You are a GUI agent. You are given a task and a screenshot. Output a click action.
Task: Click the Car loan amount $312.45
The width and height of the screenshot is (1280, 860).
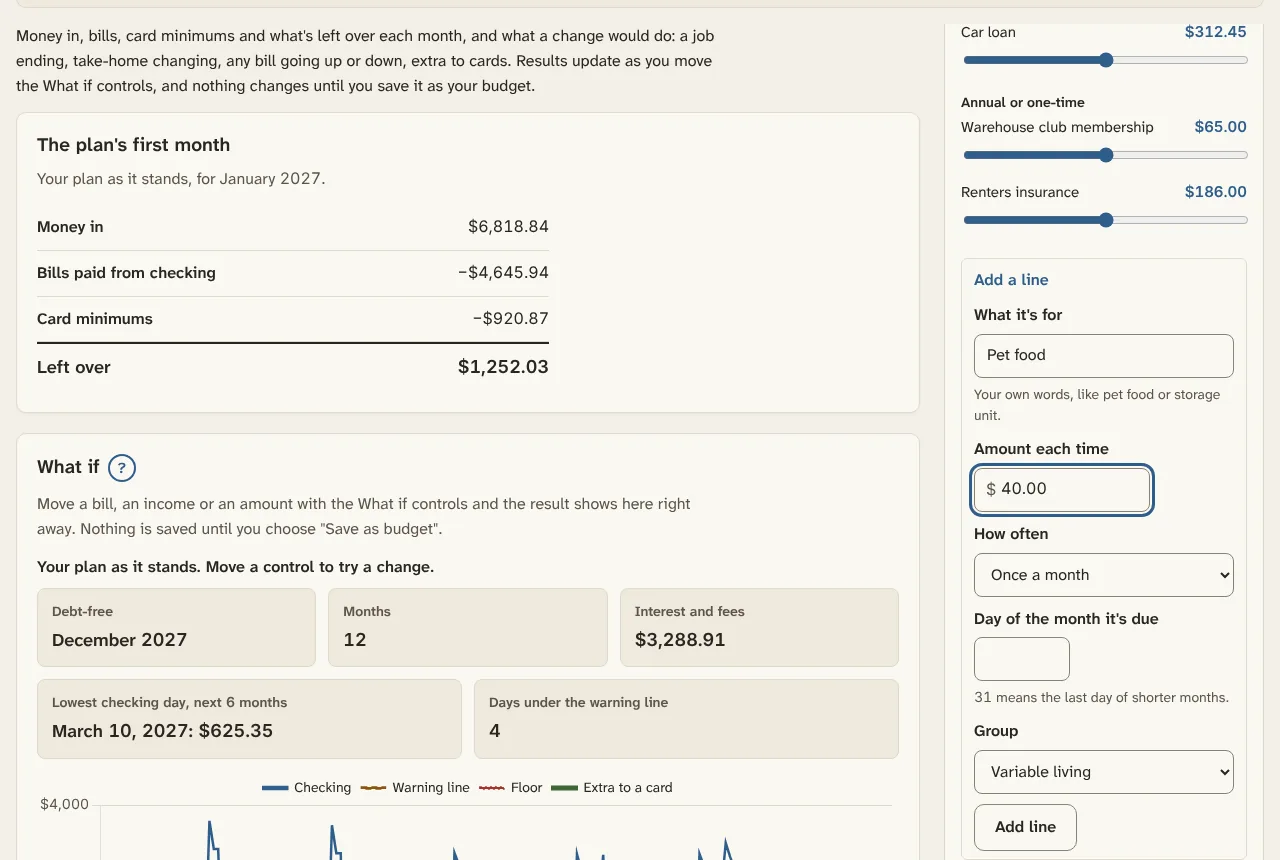[1216, 32]
